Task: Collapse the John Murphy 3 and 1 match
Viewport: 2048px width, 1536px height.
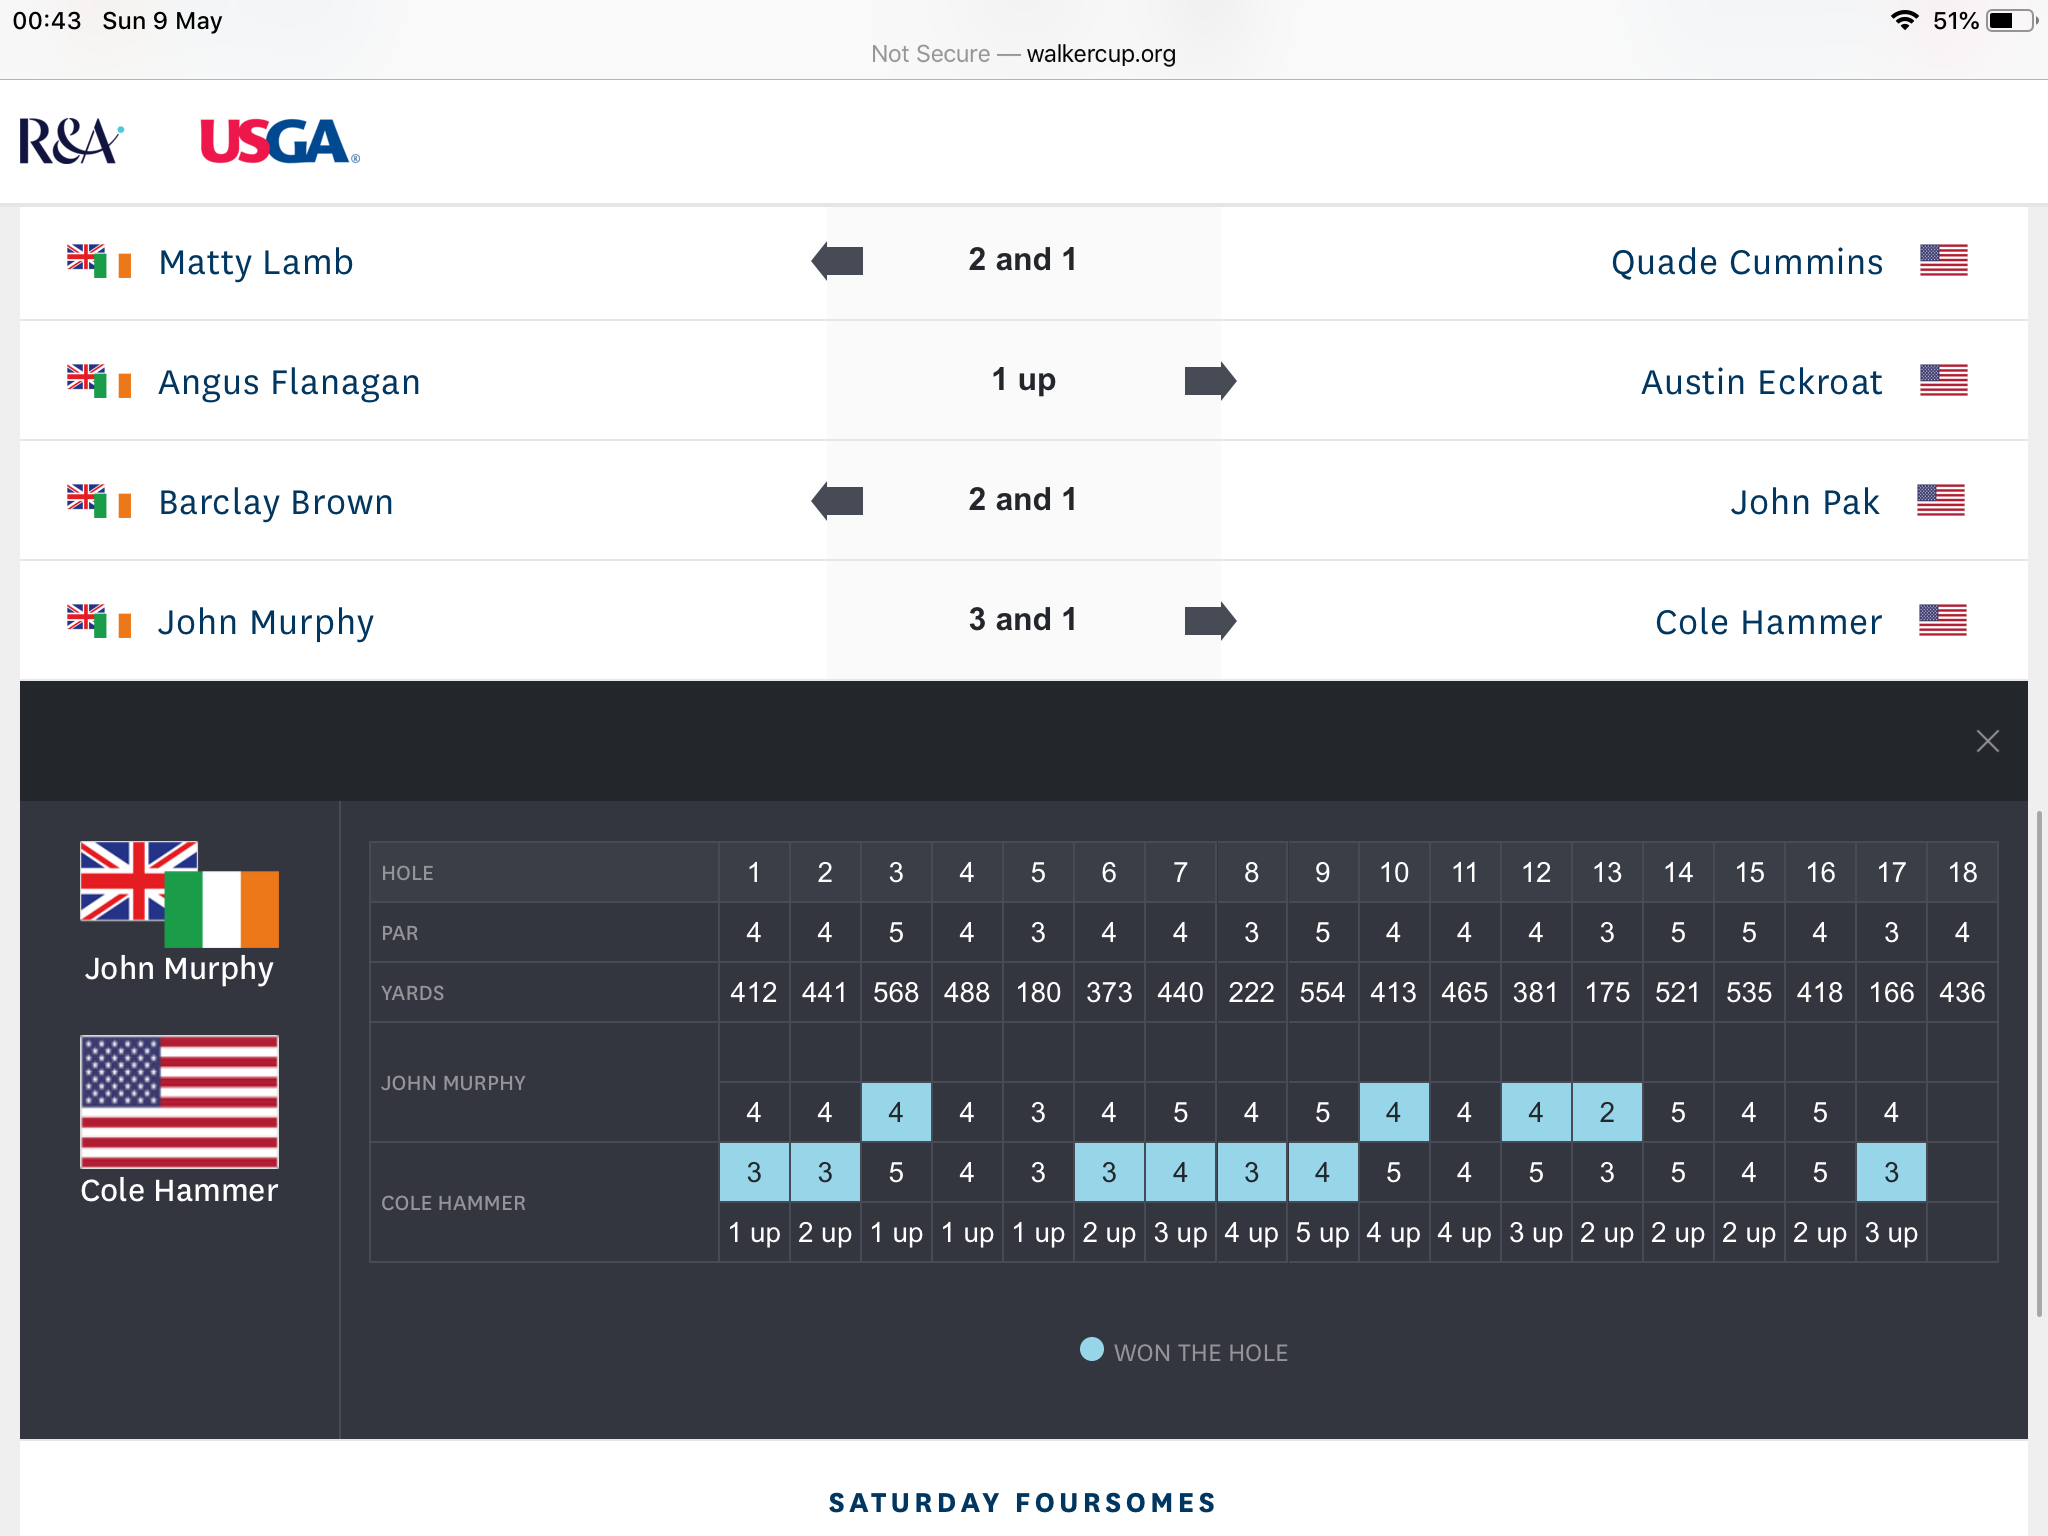Action: pos(1022,620)
